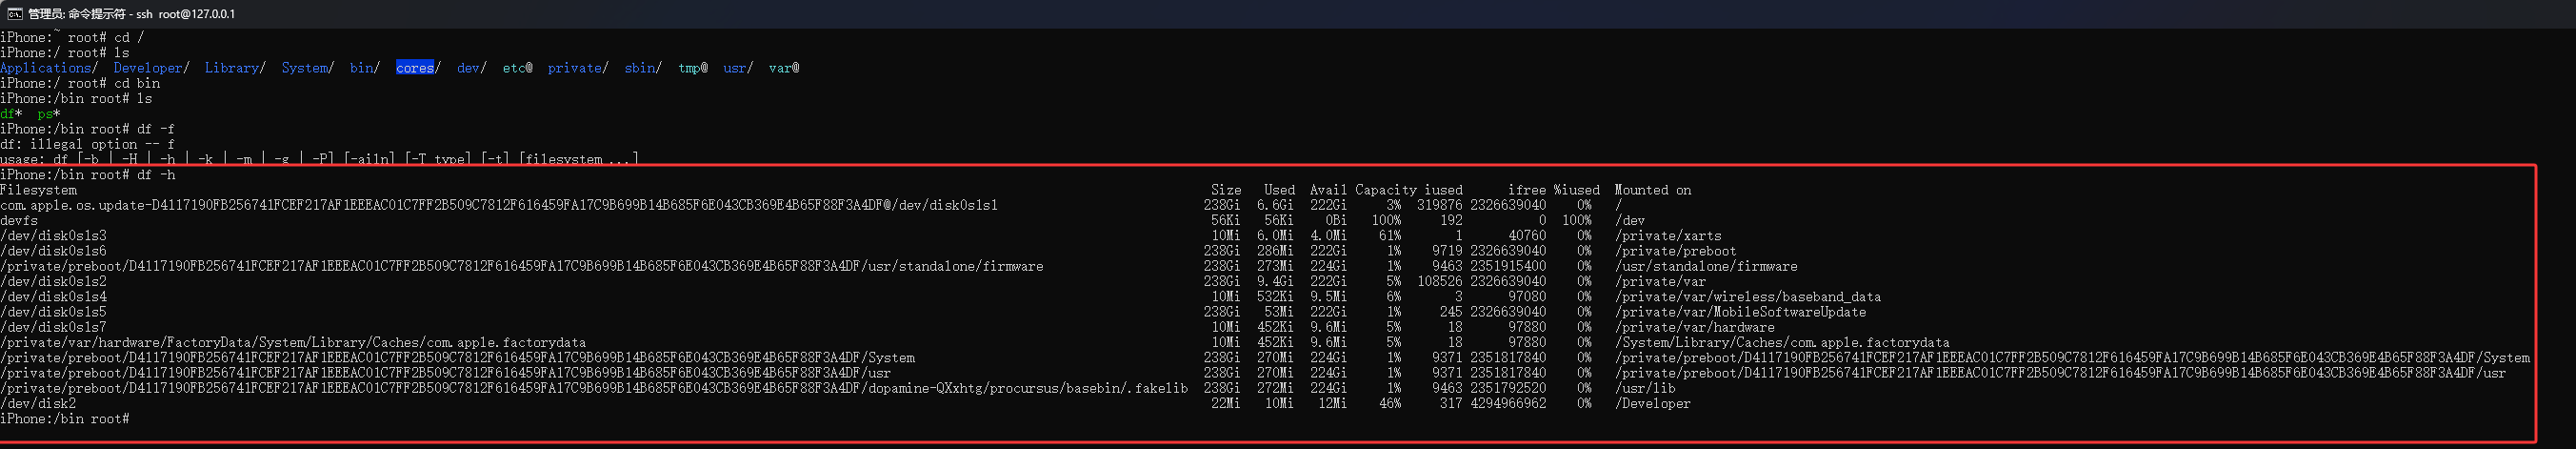This screenshot has width=2576, height=449.
Task: Select the 'df*' executable in bin listing
Action: (x=11, y=114)
